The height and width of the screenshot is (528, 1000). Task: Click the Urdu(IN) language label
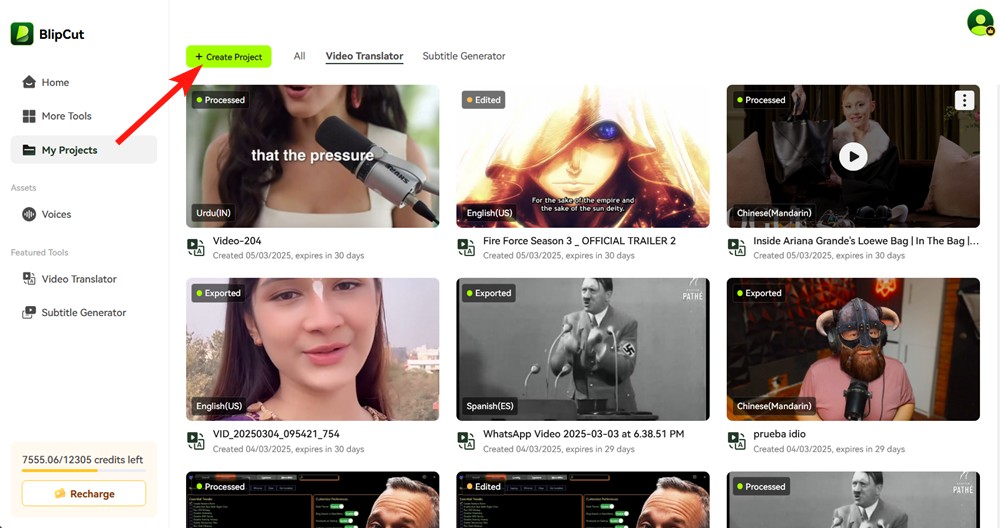point(214,213)
